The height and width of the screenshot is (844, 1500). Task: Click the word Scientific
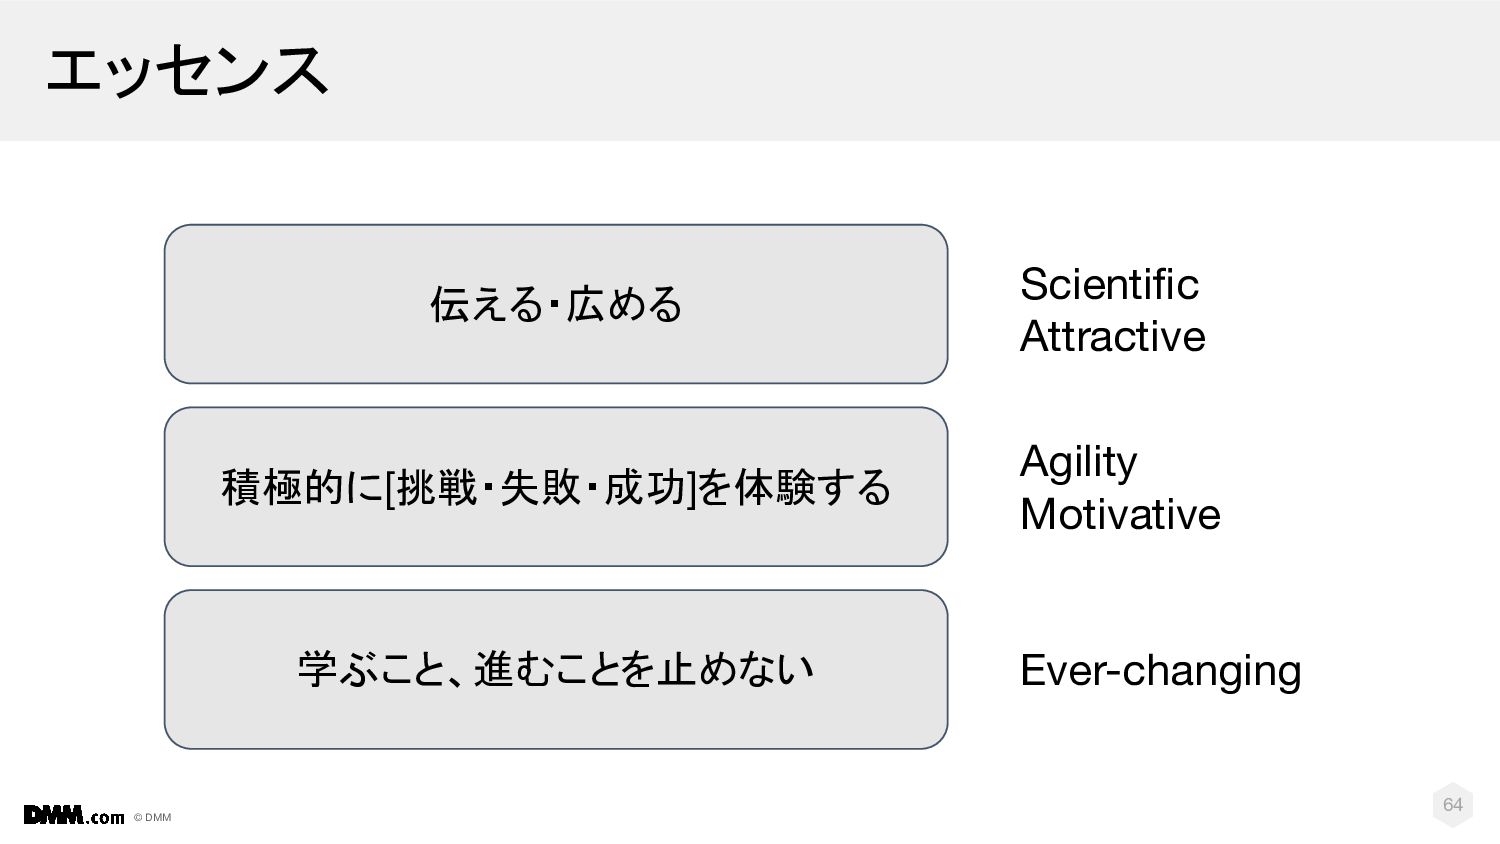[1109, 284]
